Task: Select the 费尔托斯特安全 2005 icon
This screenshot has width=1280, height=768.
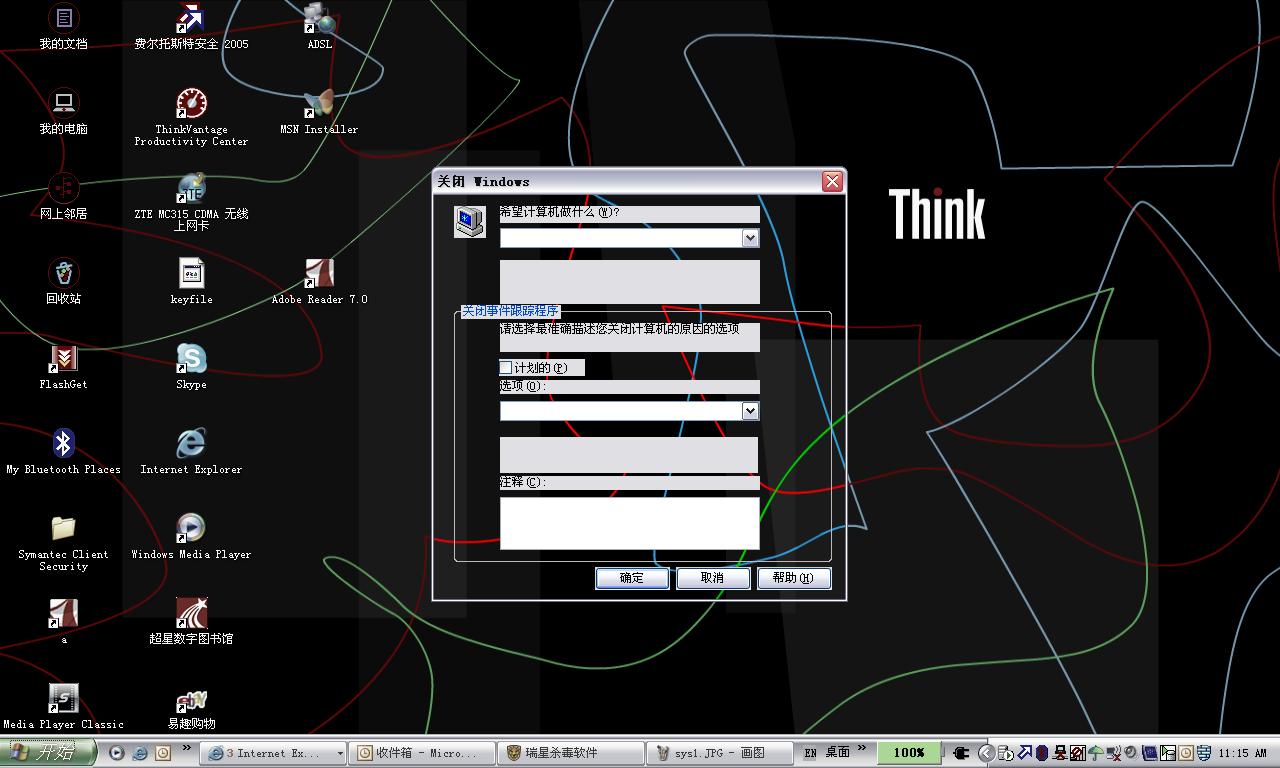Action: [x=191, y=27]
